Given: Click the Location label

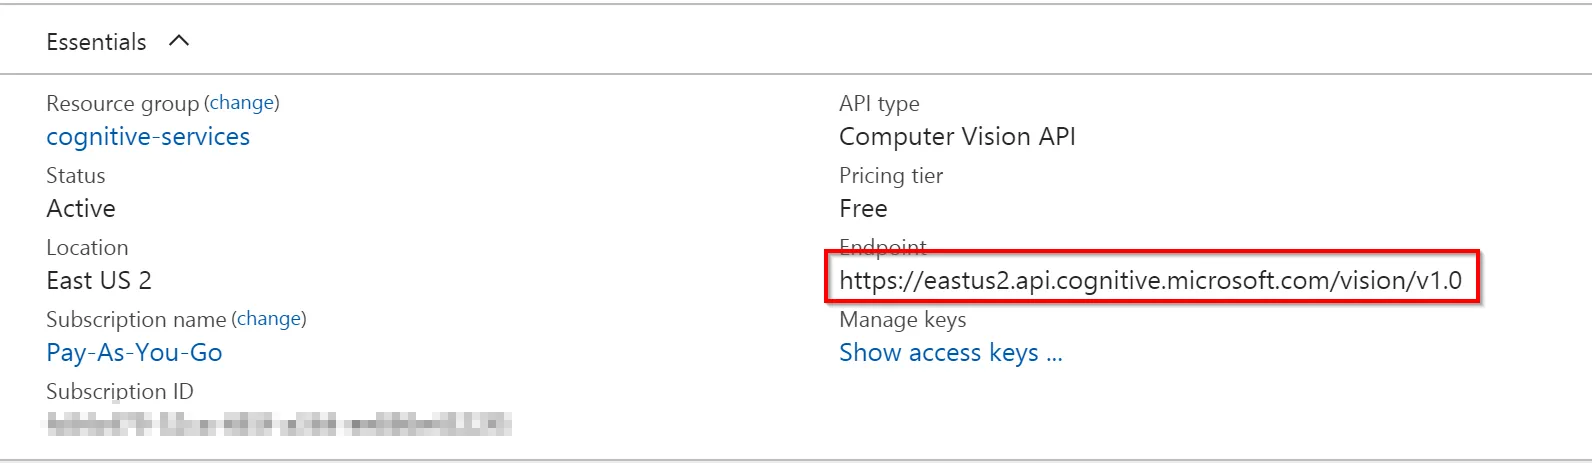Looking at the screenshot, I should [x=87, y=248].
